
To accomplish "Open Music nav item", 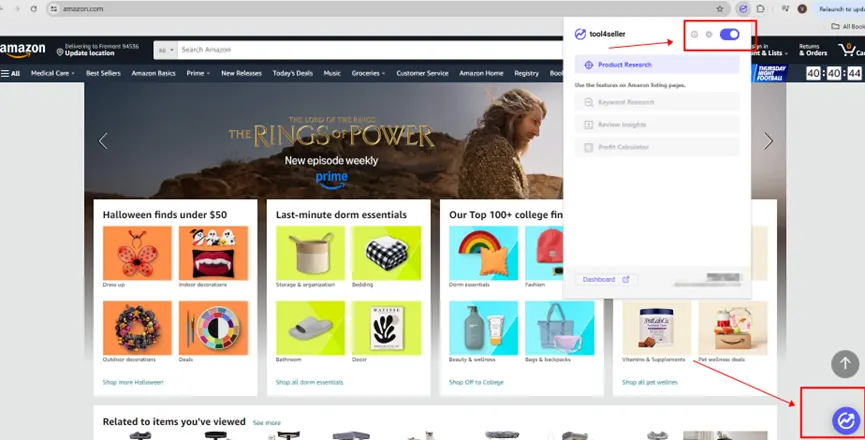I will click(x=332, y=73).
